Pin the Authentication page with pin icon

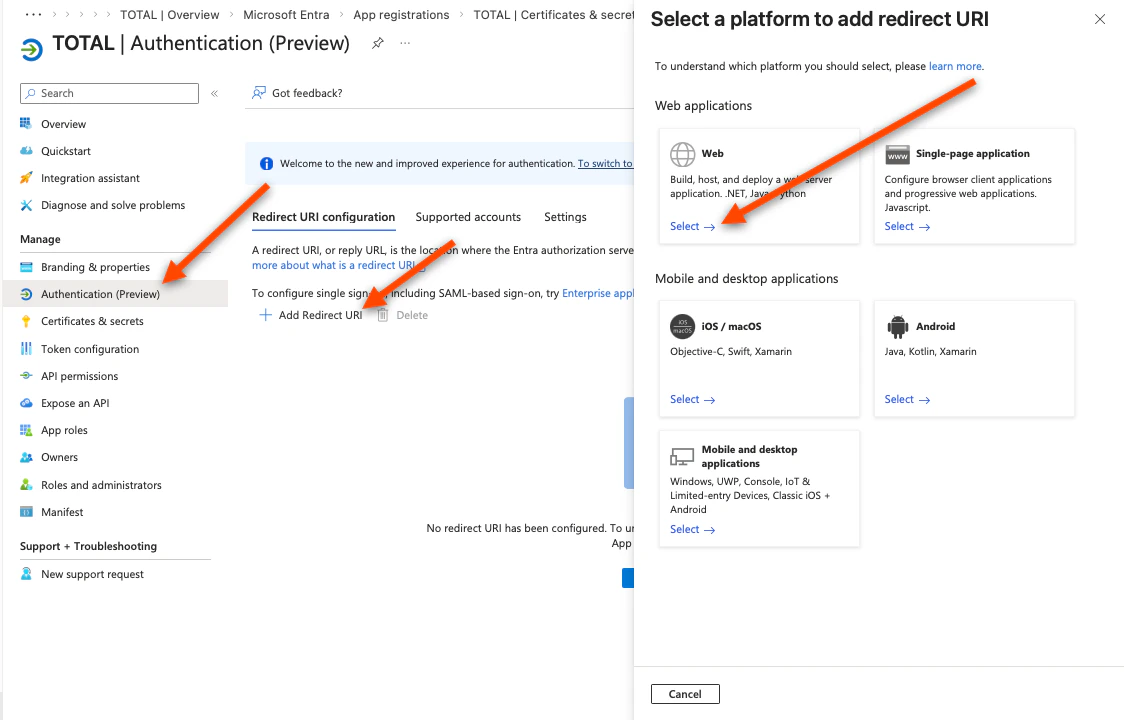[378, 43]
